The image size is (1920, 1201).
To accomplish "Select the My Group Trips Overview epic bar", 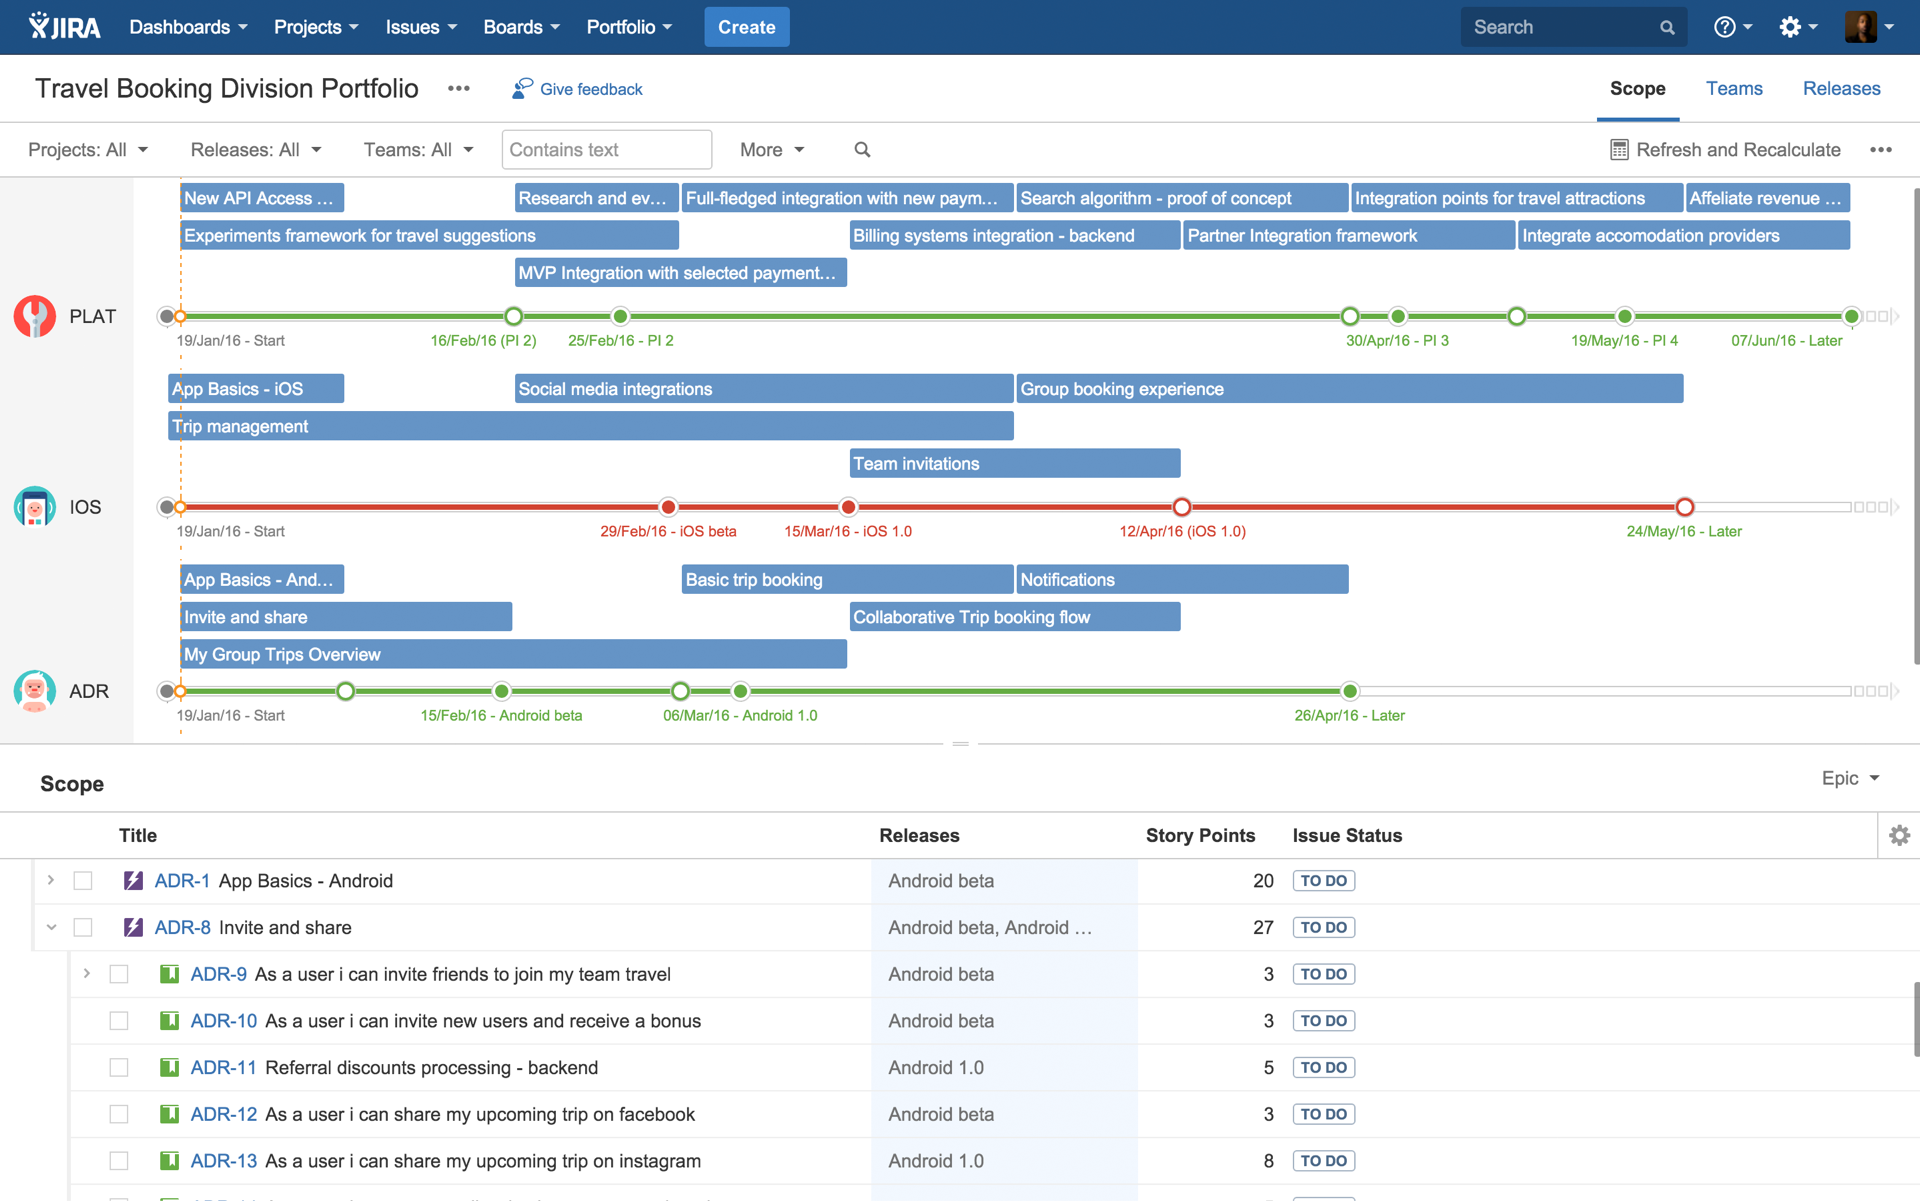I will (514, 654).
